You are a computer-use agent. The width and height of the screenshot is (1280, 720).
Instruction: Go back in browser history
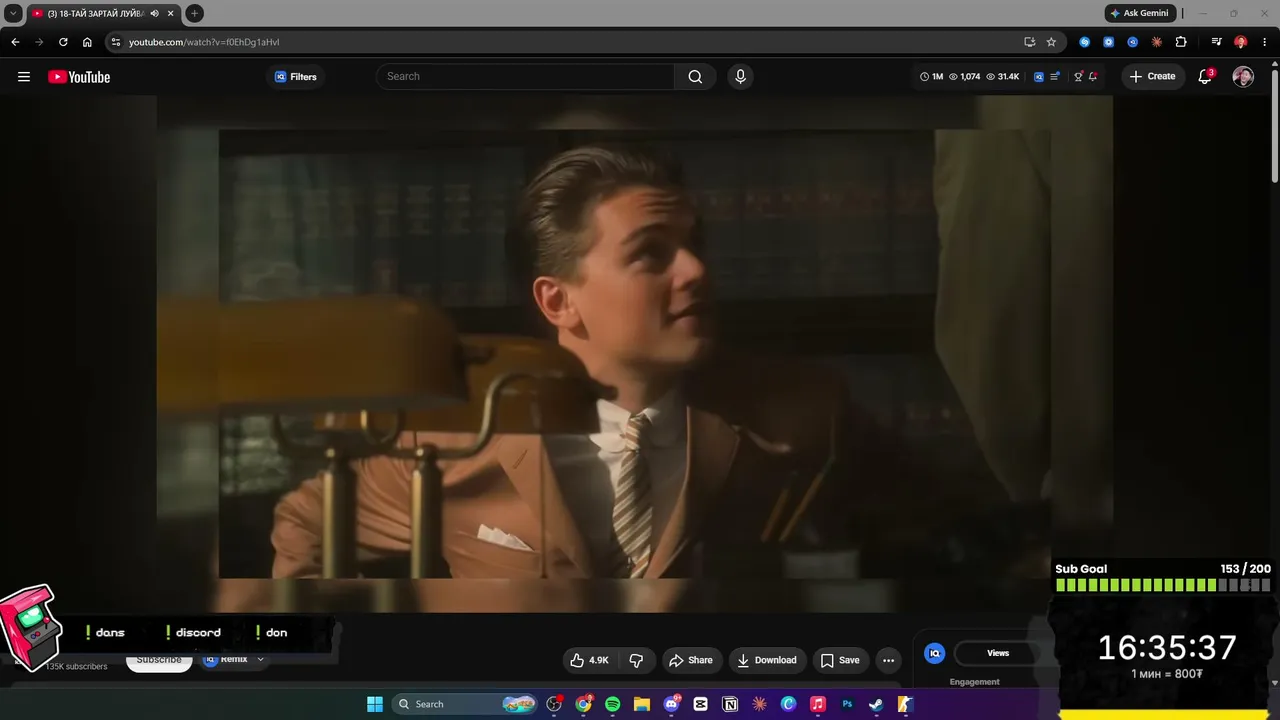tap(15, 42)
